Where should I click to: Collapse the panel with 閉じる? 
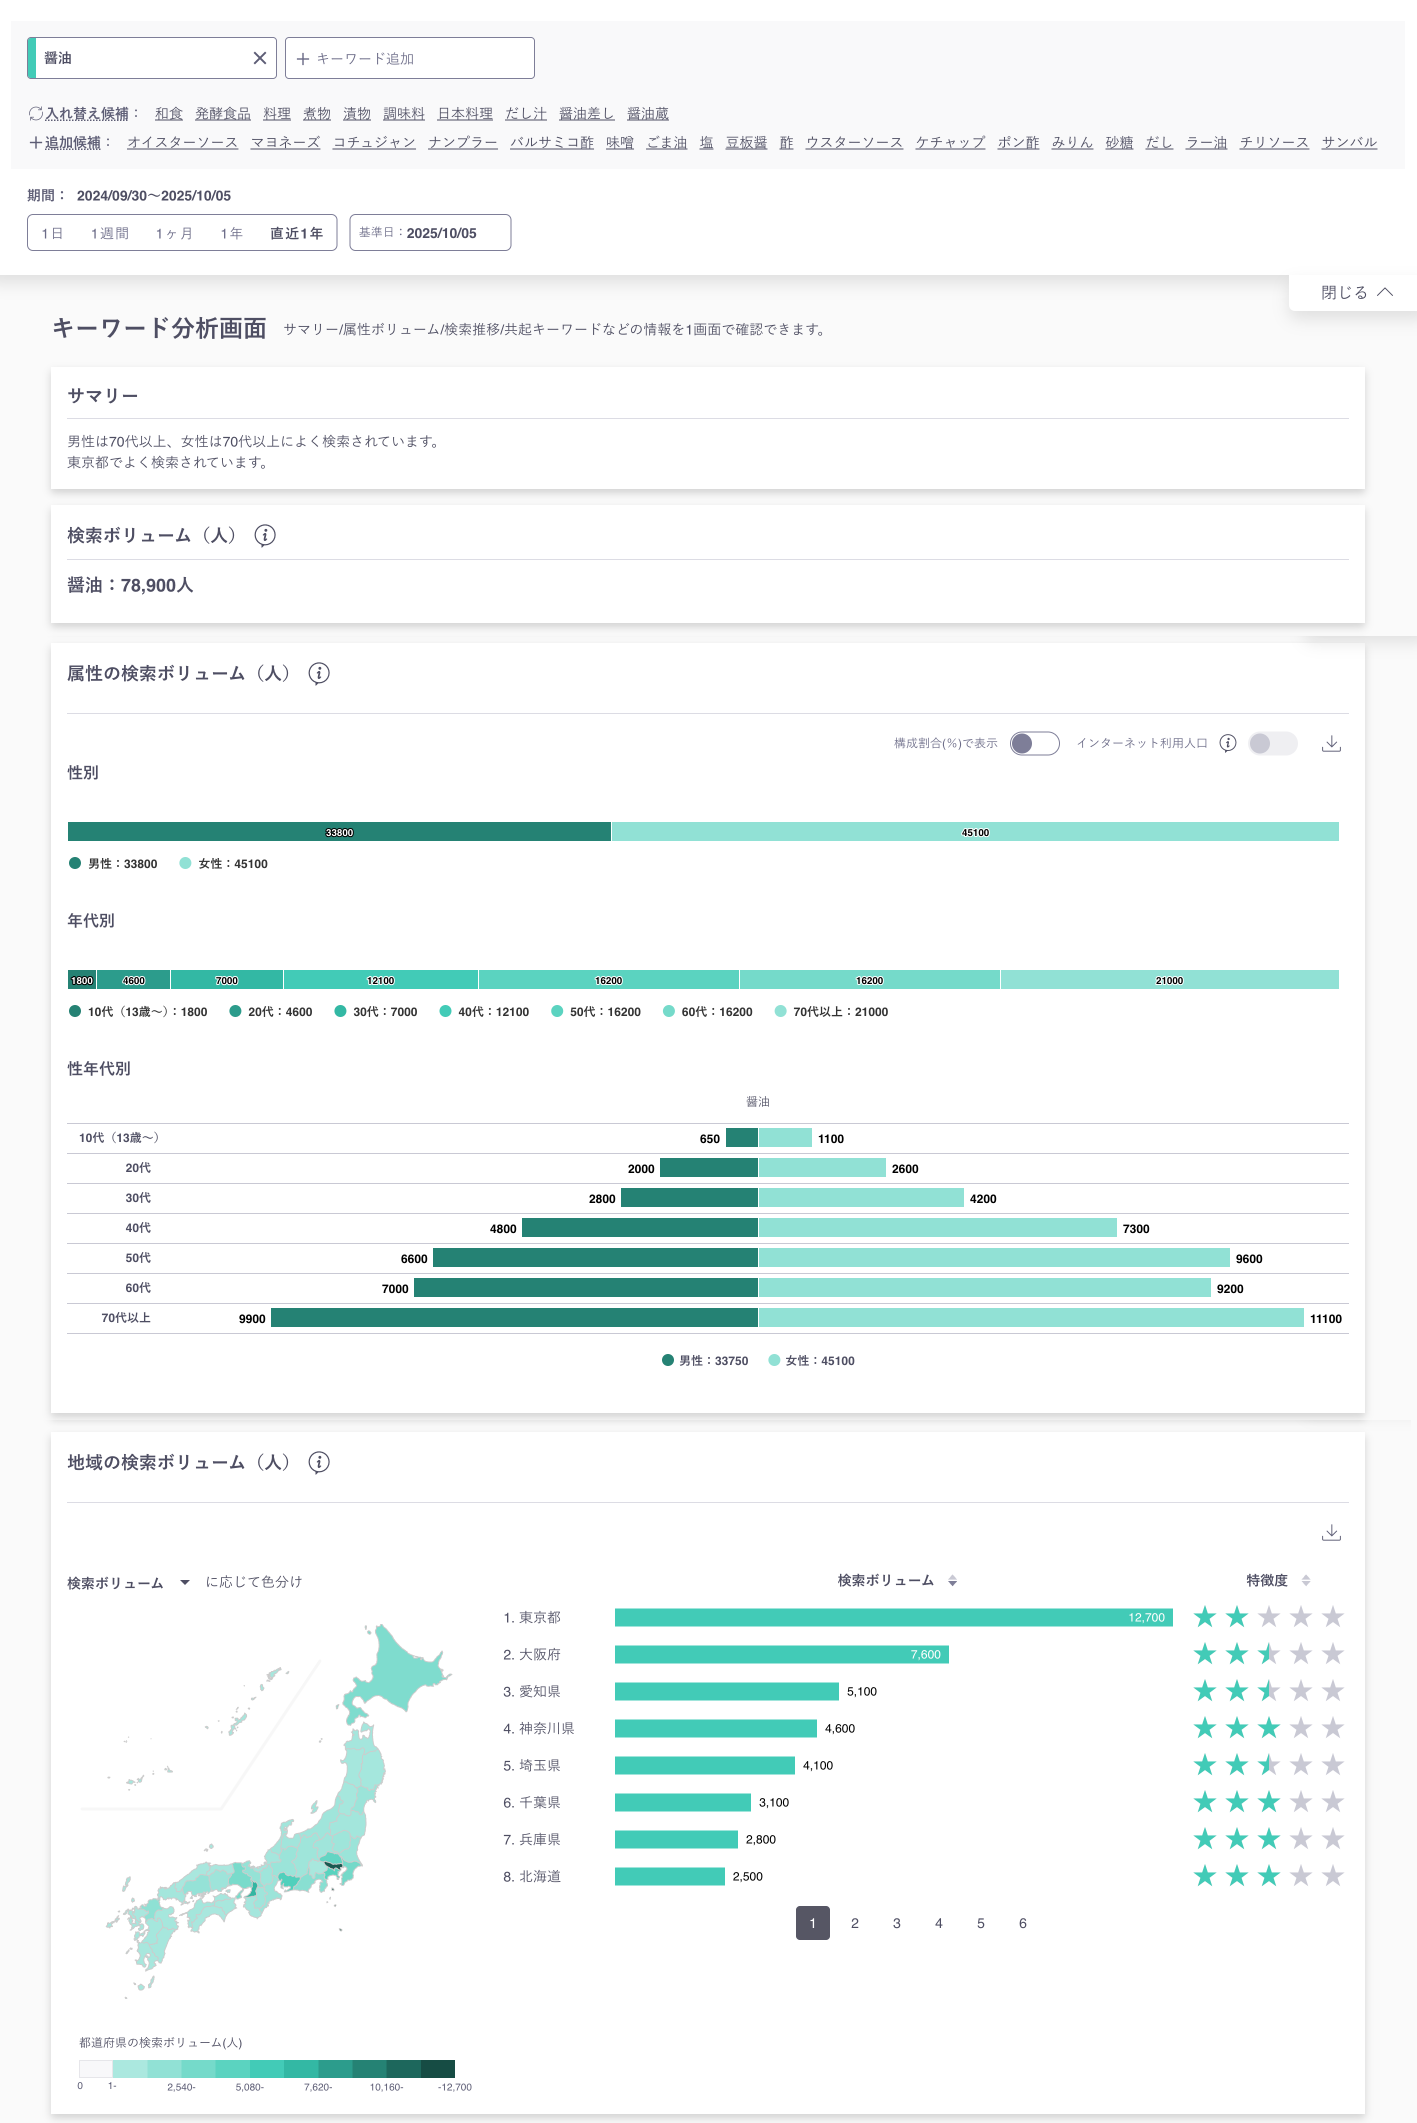[x=1356, y=292]
